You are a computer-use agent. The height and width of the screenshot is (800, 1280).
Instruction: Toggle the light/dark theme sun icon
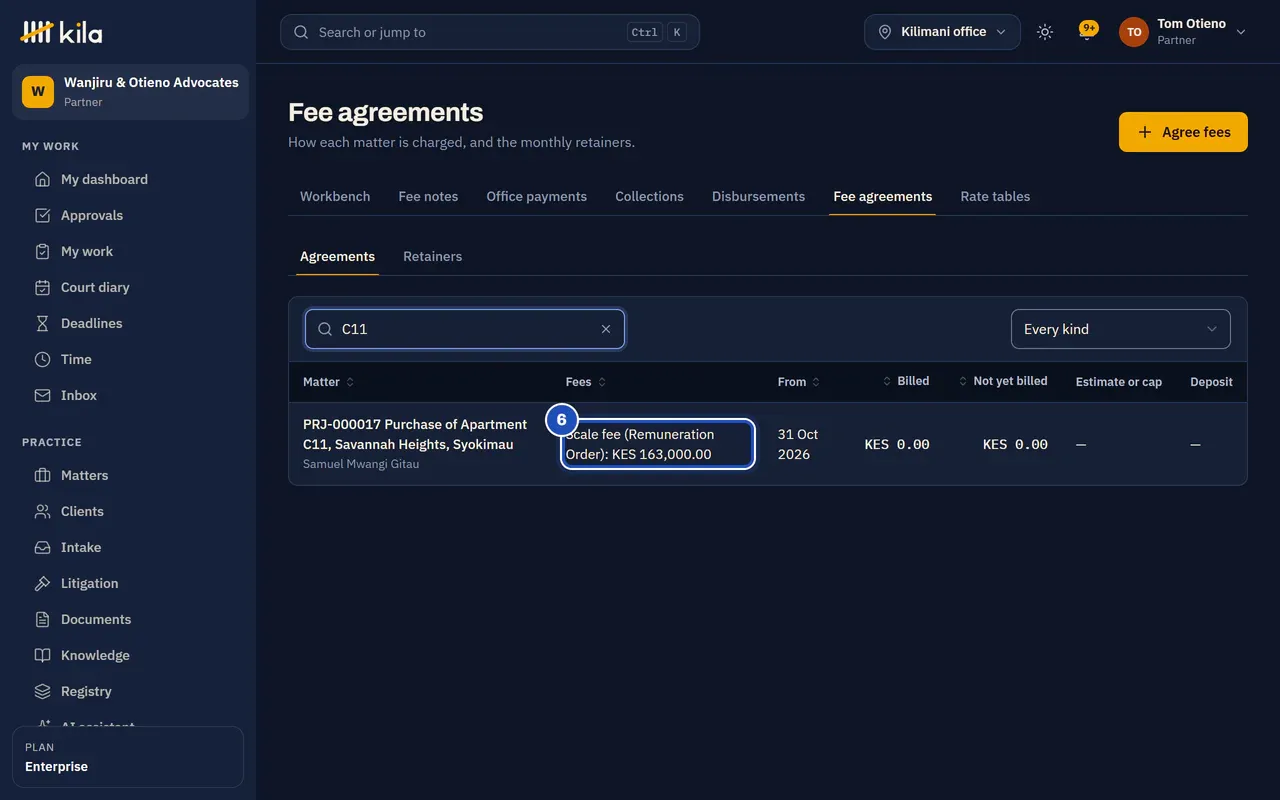pyautogui.click(x=1045, y=32)
